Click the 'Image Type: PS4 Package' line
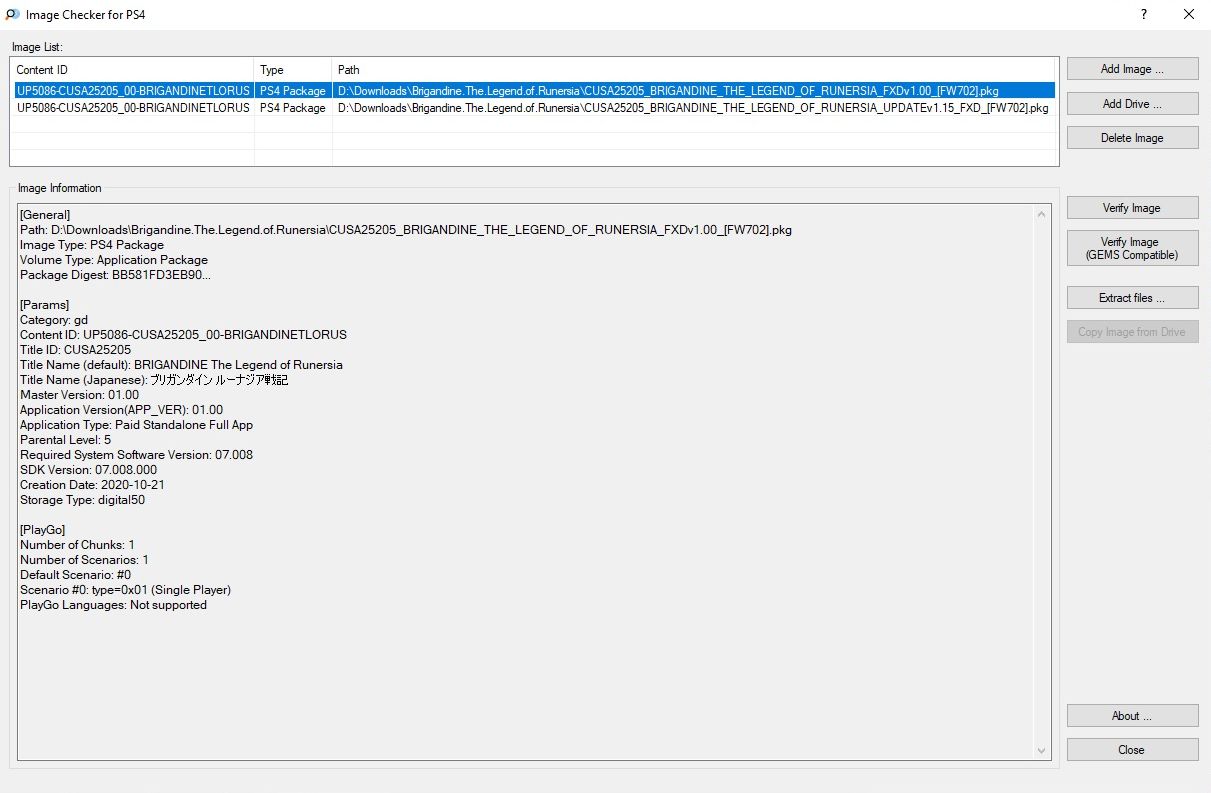 pyautogui.click(x=92, y=245)
